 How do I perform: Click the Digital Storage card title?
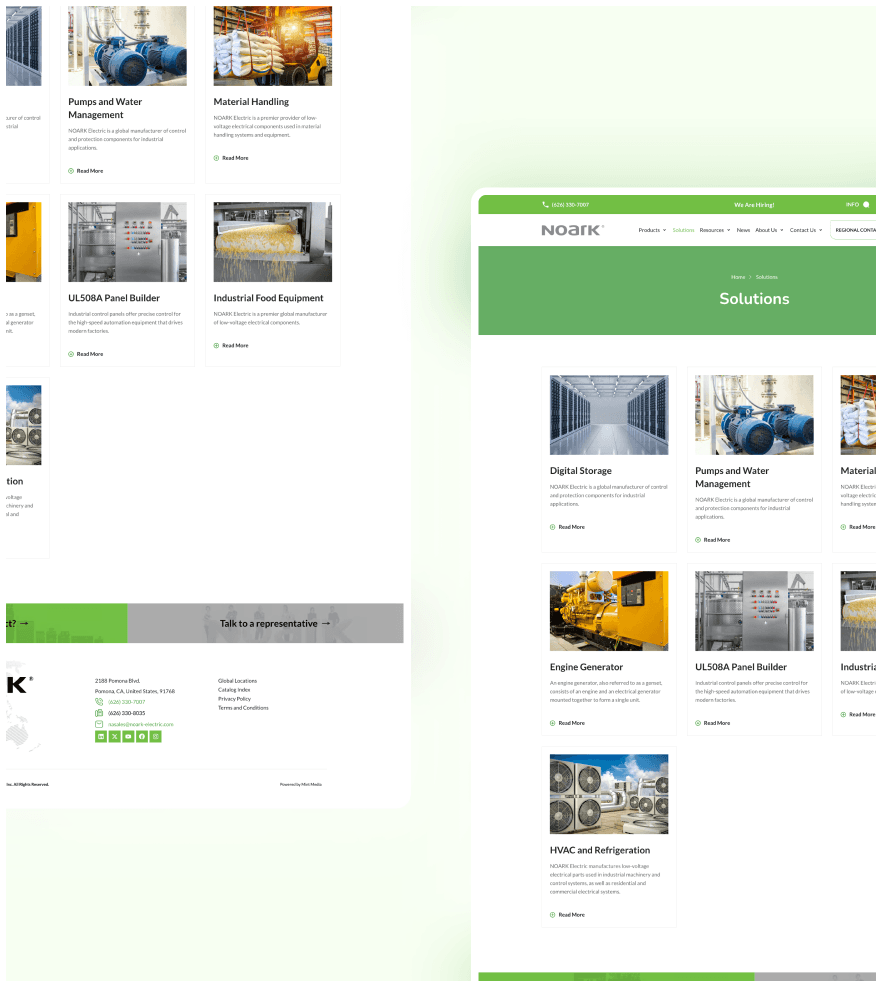pyautogui.click(x=580, y=471)
